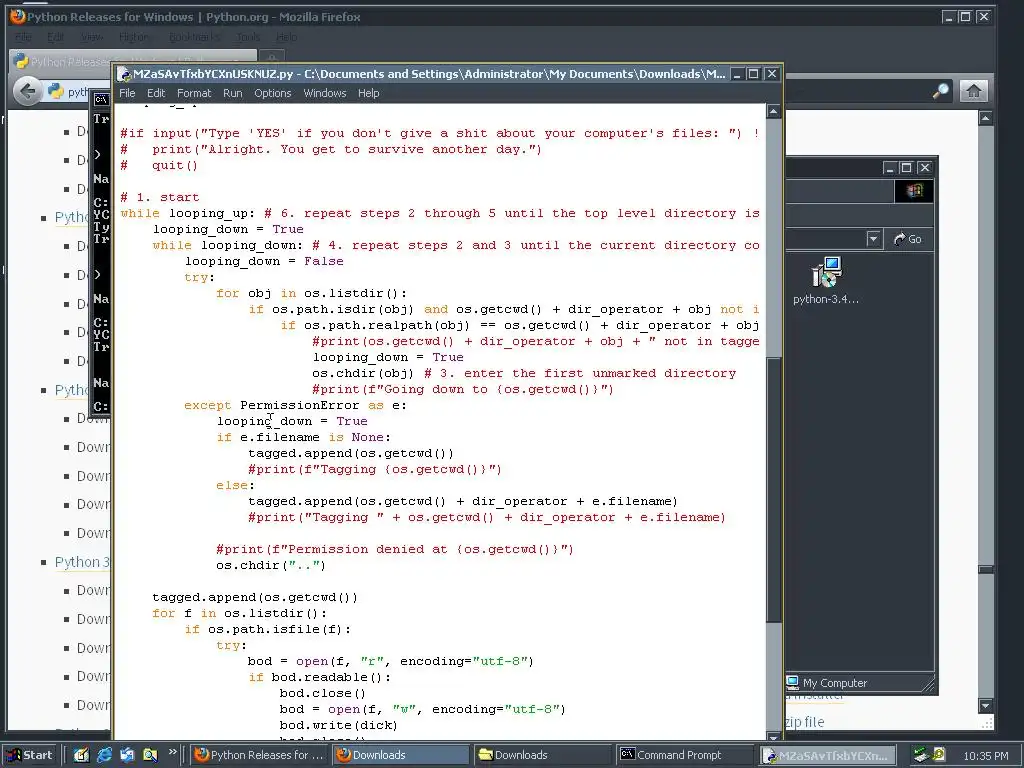This screenshot has height=768, width=1024.
Task: Click commented '# quit()' line
Action: [x=159, y=165]
